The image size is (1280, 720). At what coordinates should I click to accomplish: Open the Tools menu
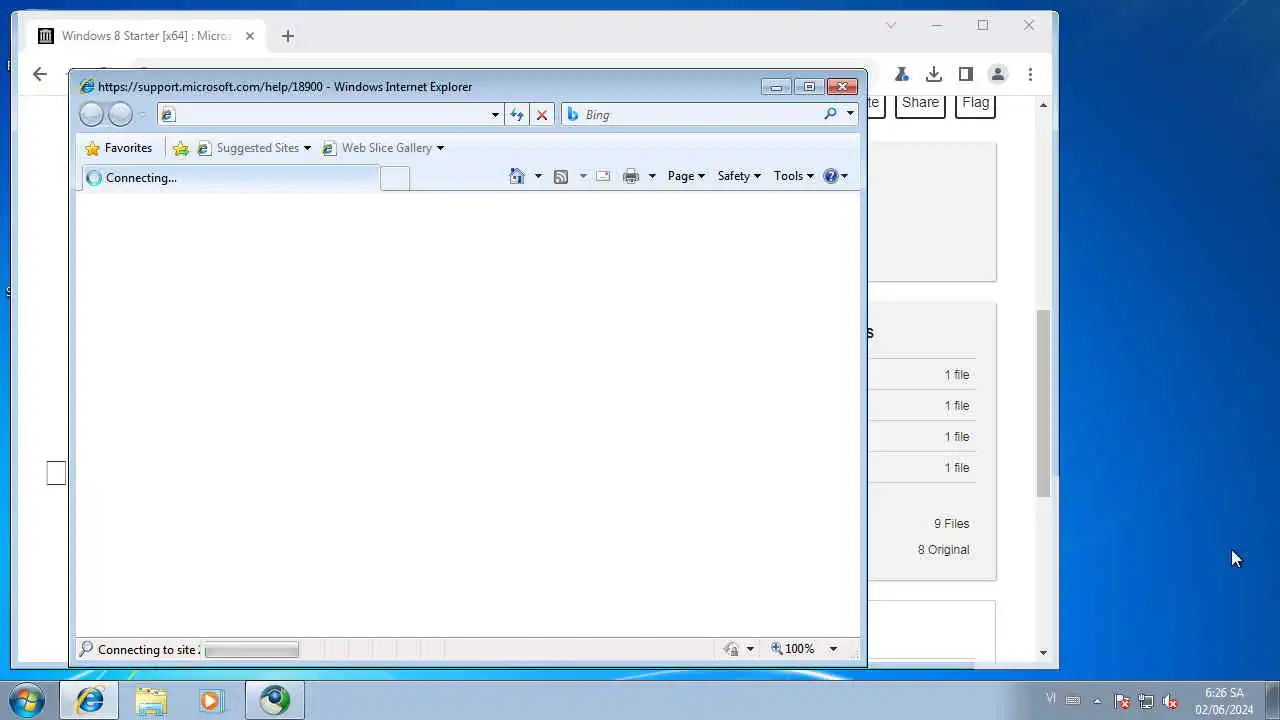[x=794, y=176]
